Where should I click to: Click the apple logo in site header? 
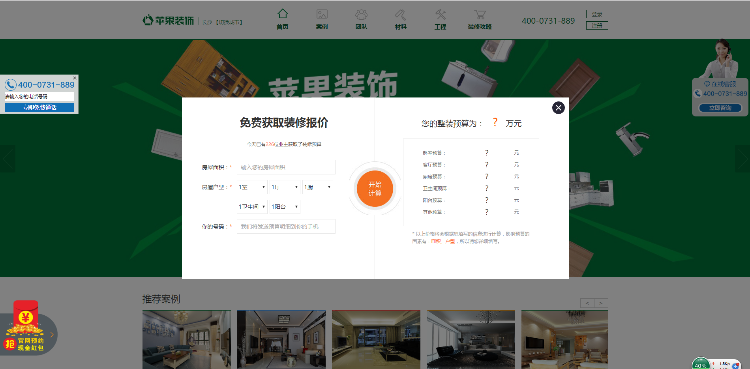coord(147,21)
